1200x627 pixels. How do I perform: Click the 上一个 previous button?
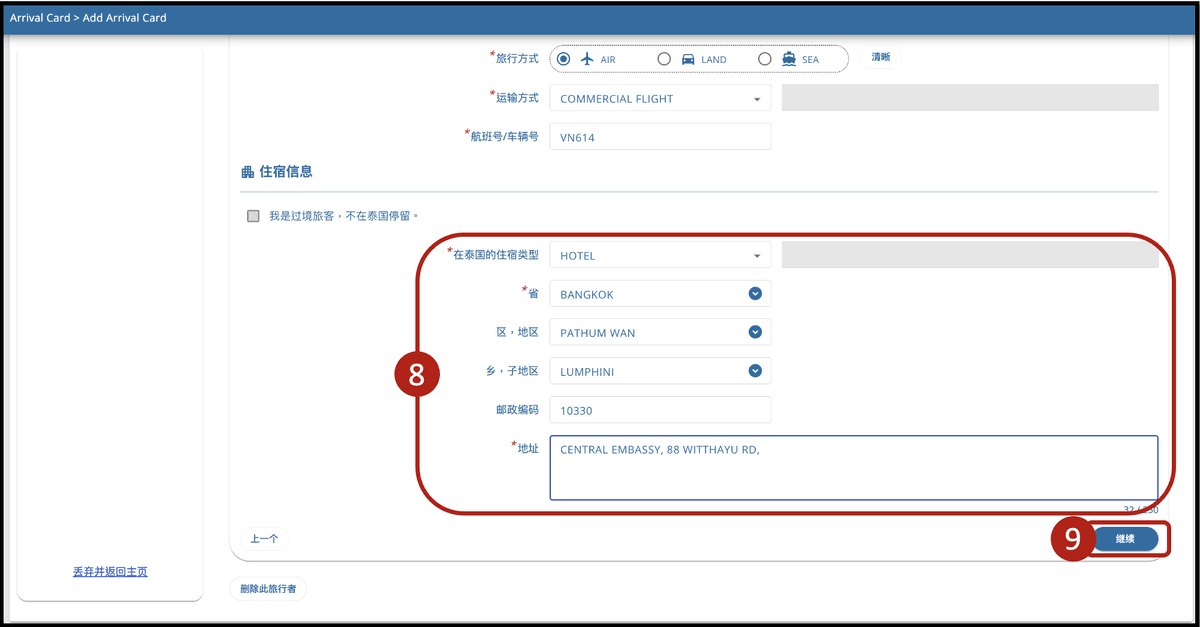point(264,538)
